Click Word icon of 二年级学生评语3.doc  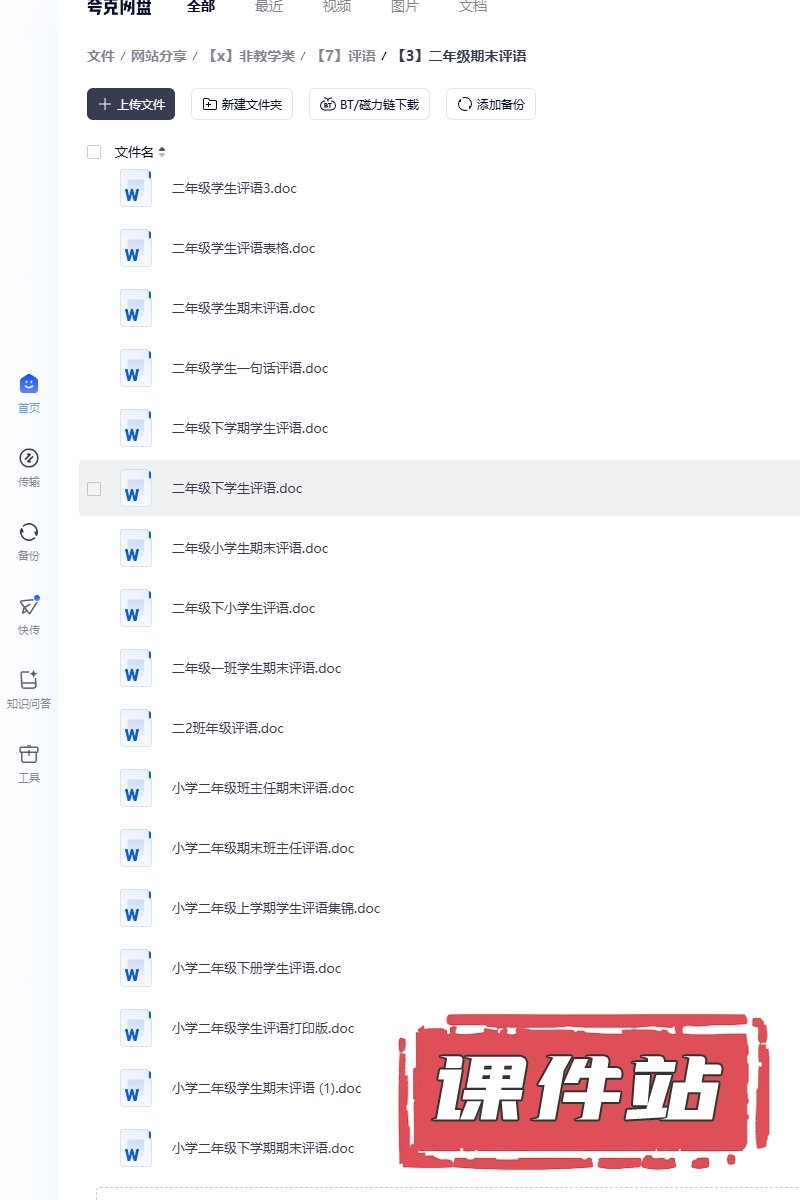[135, 188]
